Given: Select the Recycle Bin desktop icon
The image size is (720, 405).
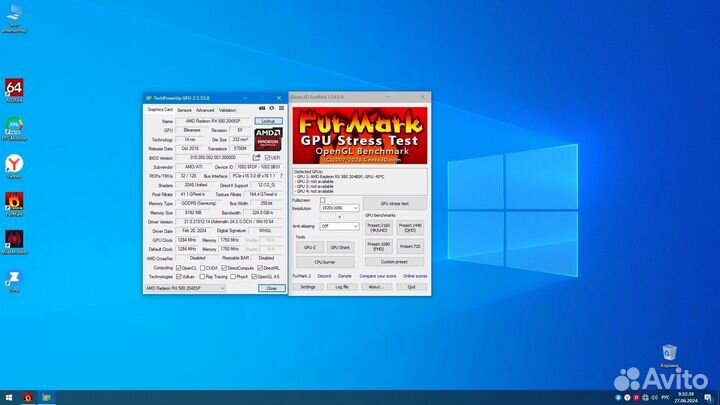Looking at the screenshot, I should (x=669, y=356).
